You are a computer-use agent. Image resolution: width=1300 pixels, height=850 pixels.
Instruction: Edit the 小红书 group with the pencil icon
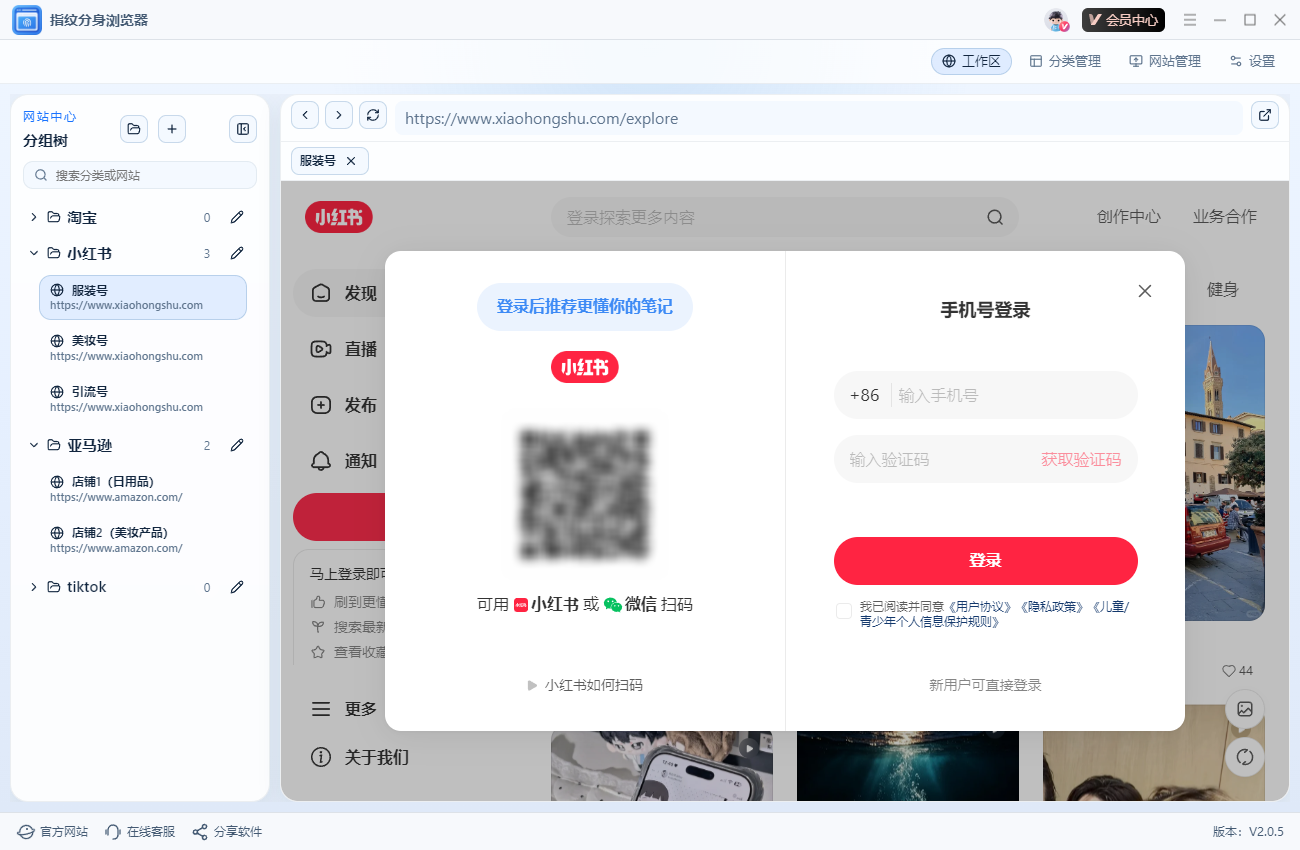tap(237, 253)
